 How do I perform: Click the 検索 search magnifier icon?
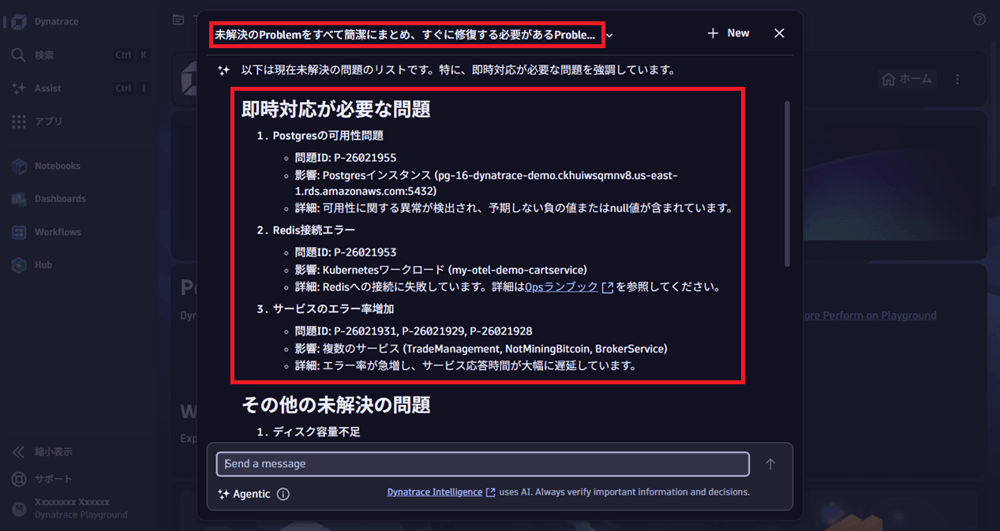tap(18, 55)
